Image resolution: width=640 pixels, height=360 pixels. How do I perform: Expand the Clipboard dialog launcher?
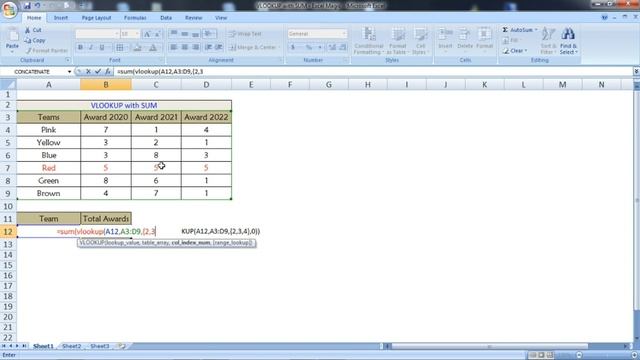[x=68, y=60]
